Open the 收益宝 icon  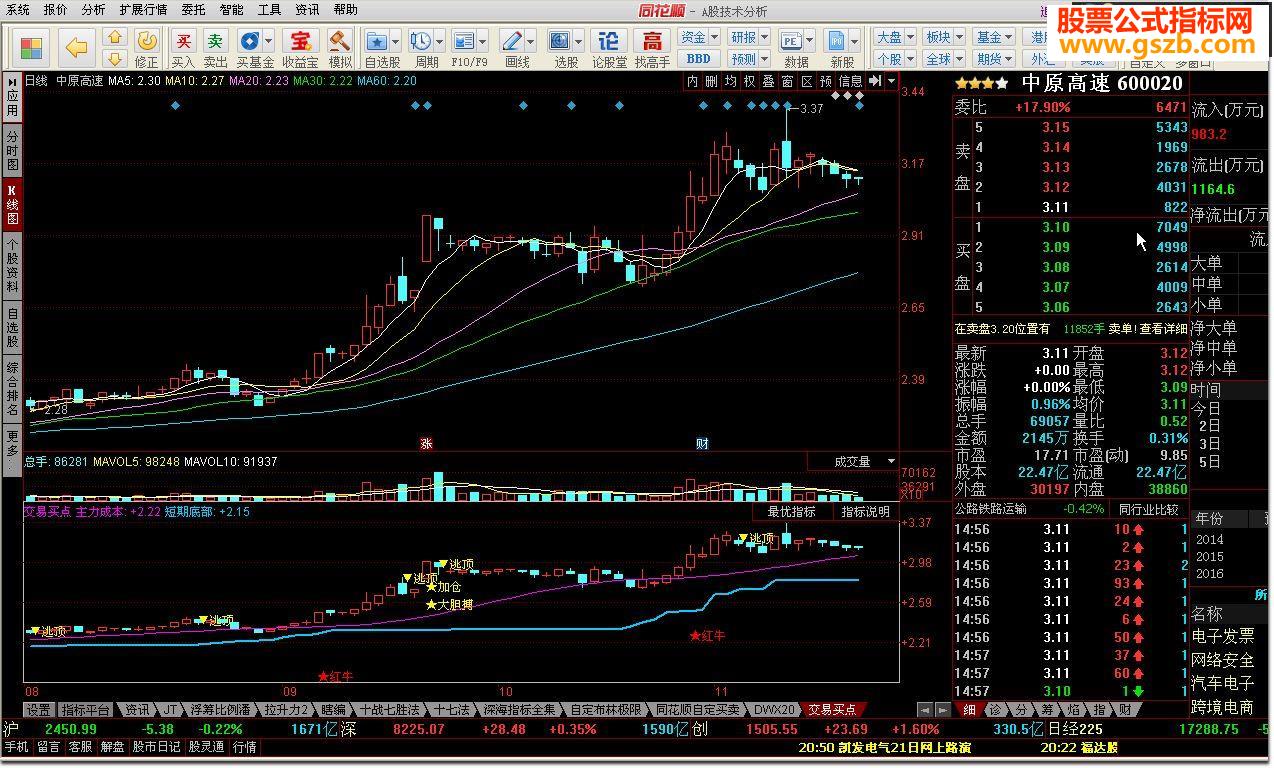click(x=299, y=41)
